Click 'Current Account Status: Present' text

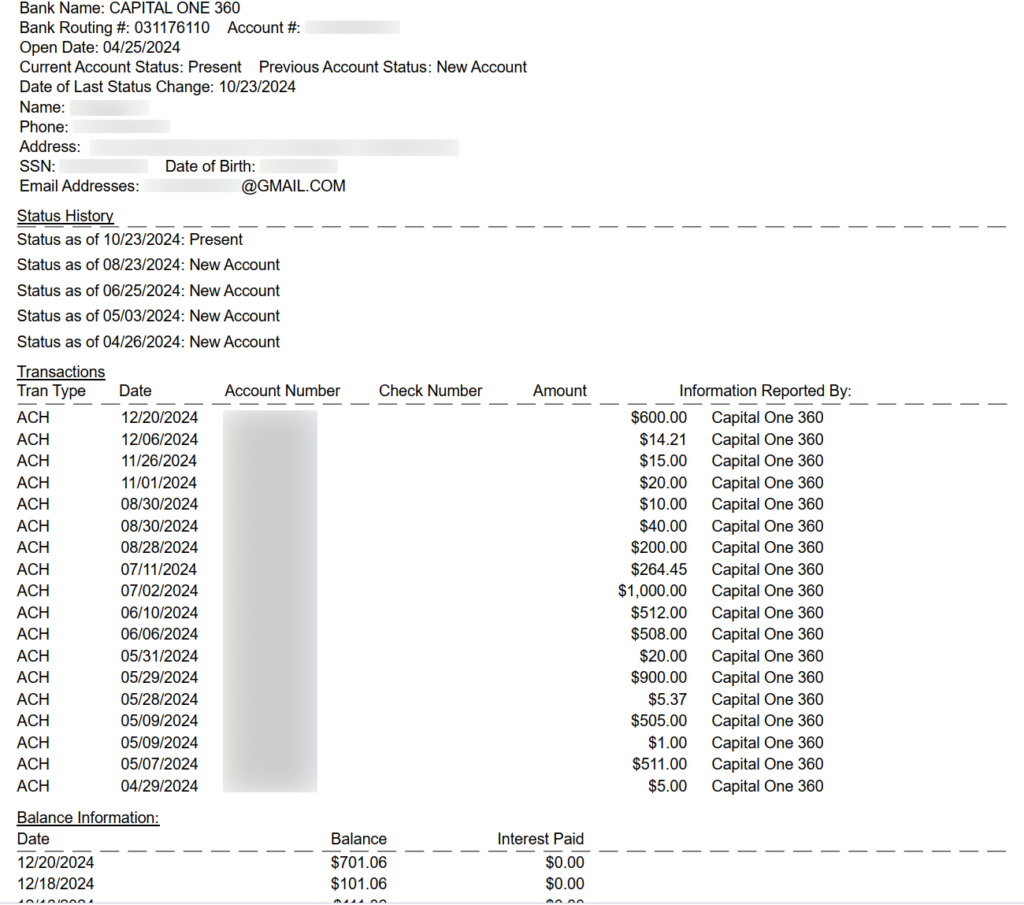(x=131, y=67)
